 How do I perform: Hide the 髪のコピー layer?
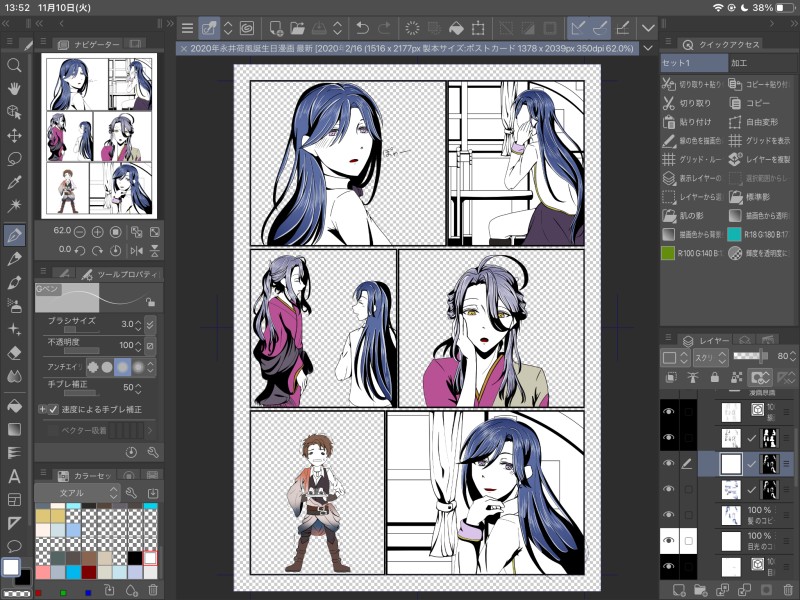pyautogui.click(x=669, y=515)
